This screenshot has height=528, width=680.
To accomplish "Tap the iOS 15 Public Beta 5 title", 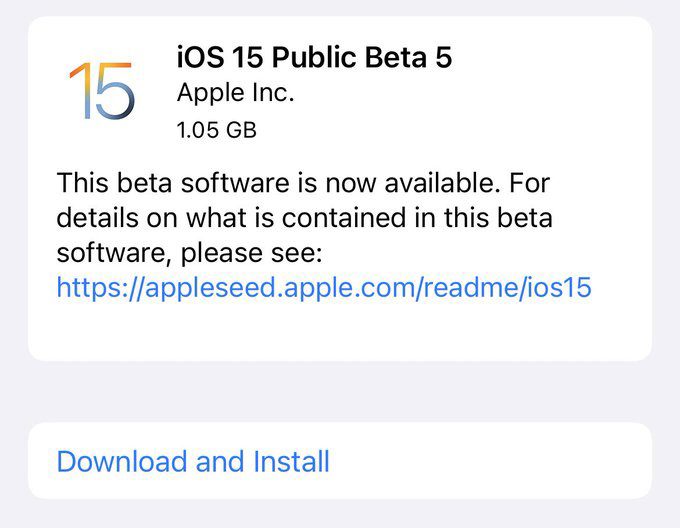I will tap(314, 57).
